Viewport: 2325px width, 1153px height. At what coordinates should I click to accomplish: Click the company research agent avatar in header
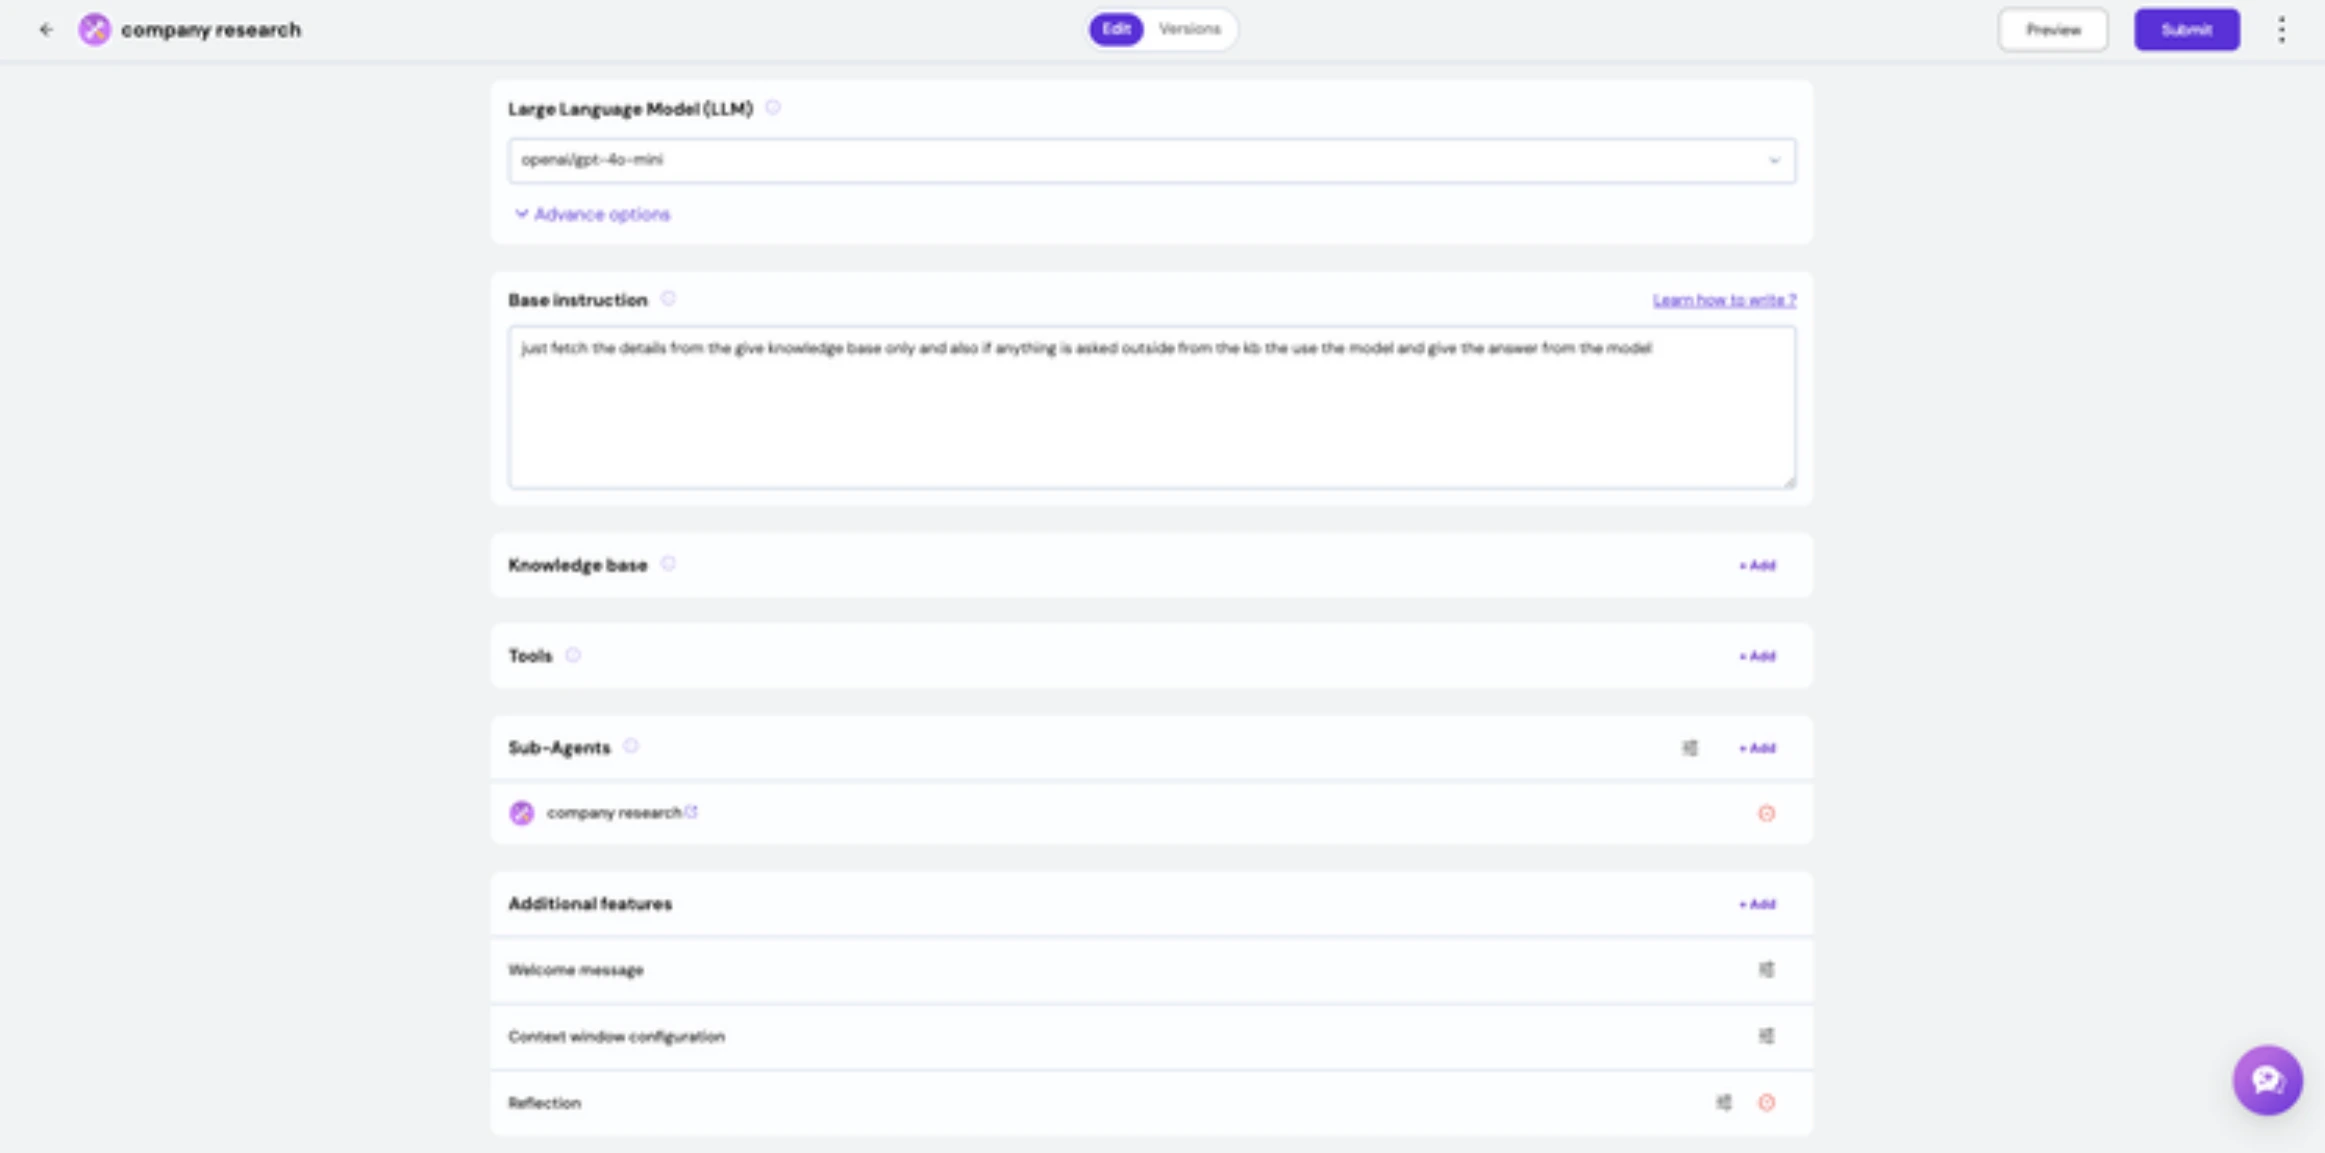tap(95, 30)
